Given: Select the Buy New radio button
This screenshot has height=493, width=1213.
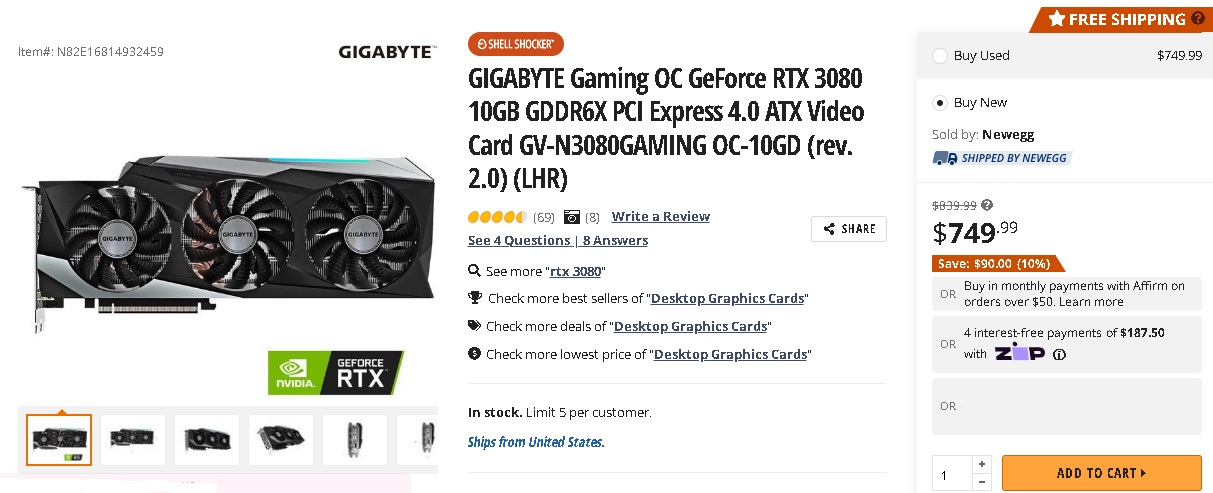Looking at the screenshot, I should (940, 103).
